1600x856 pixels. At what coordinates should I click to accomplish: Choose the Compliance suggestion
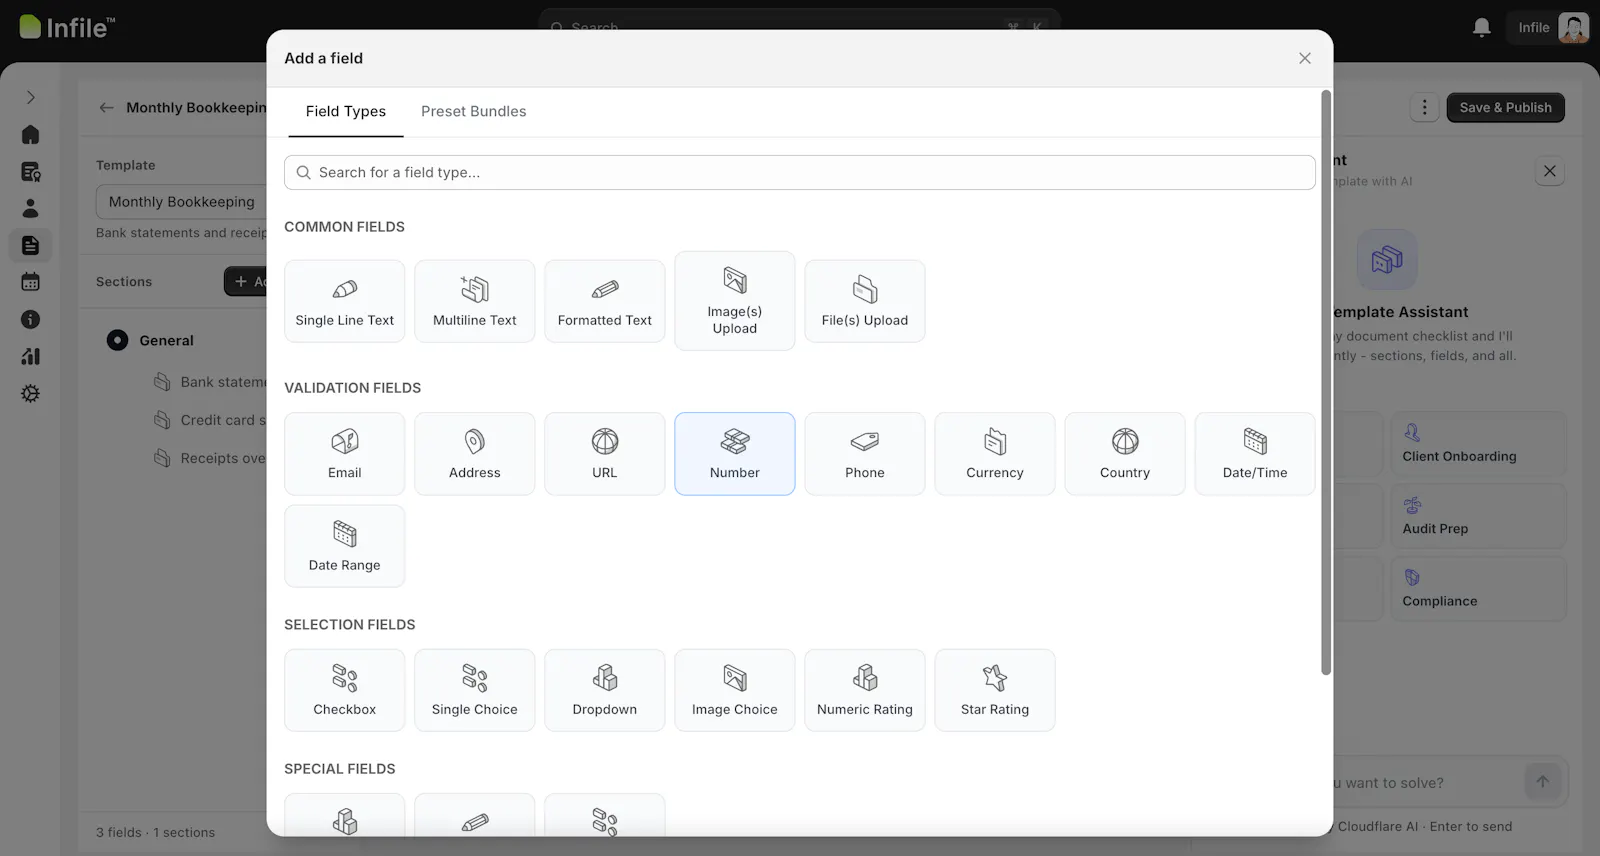(1478, 588)
